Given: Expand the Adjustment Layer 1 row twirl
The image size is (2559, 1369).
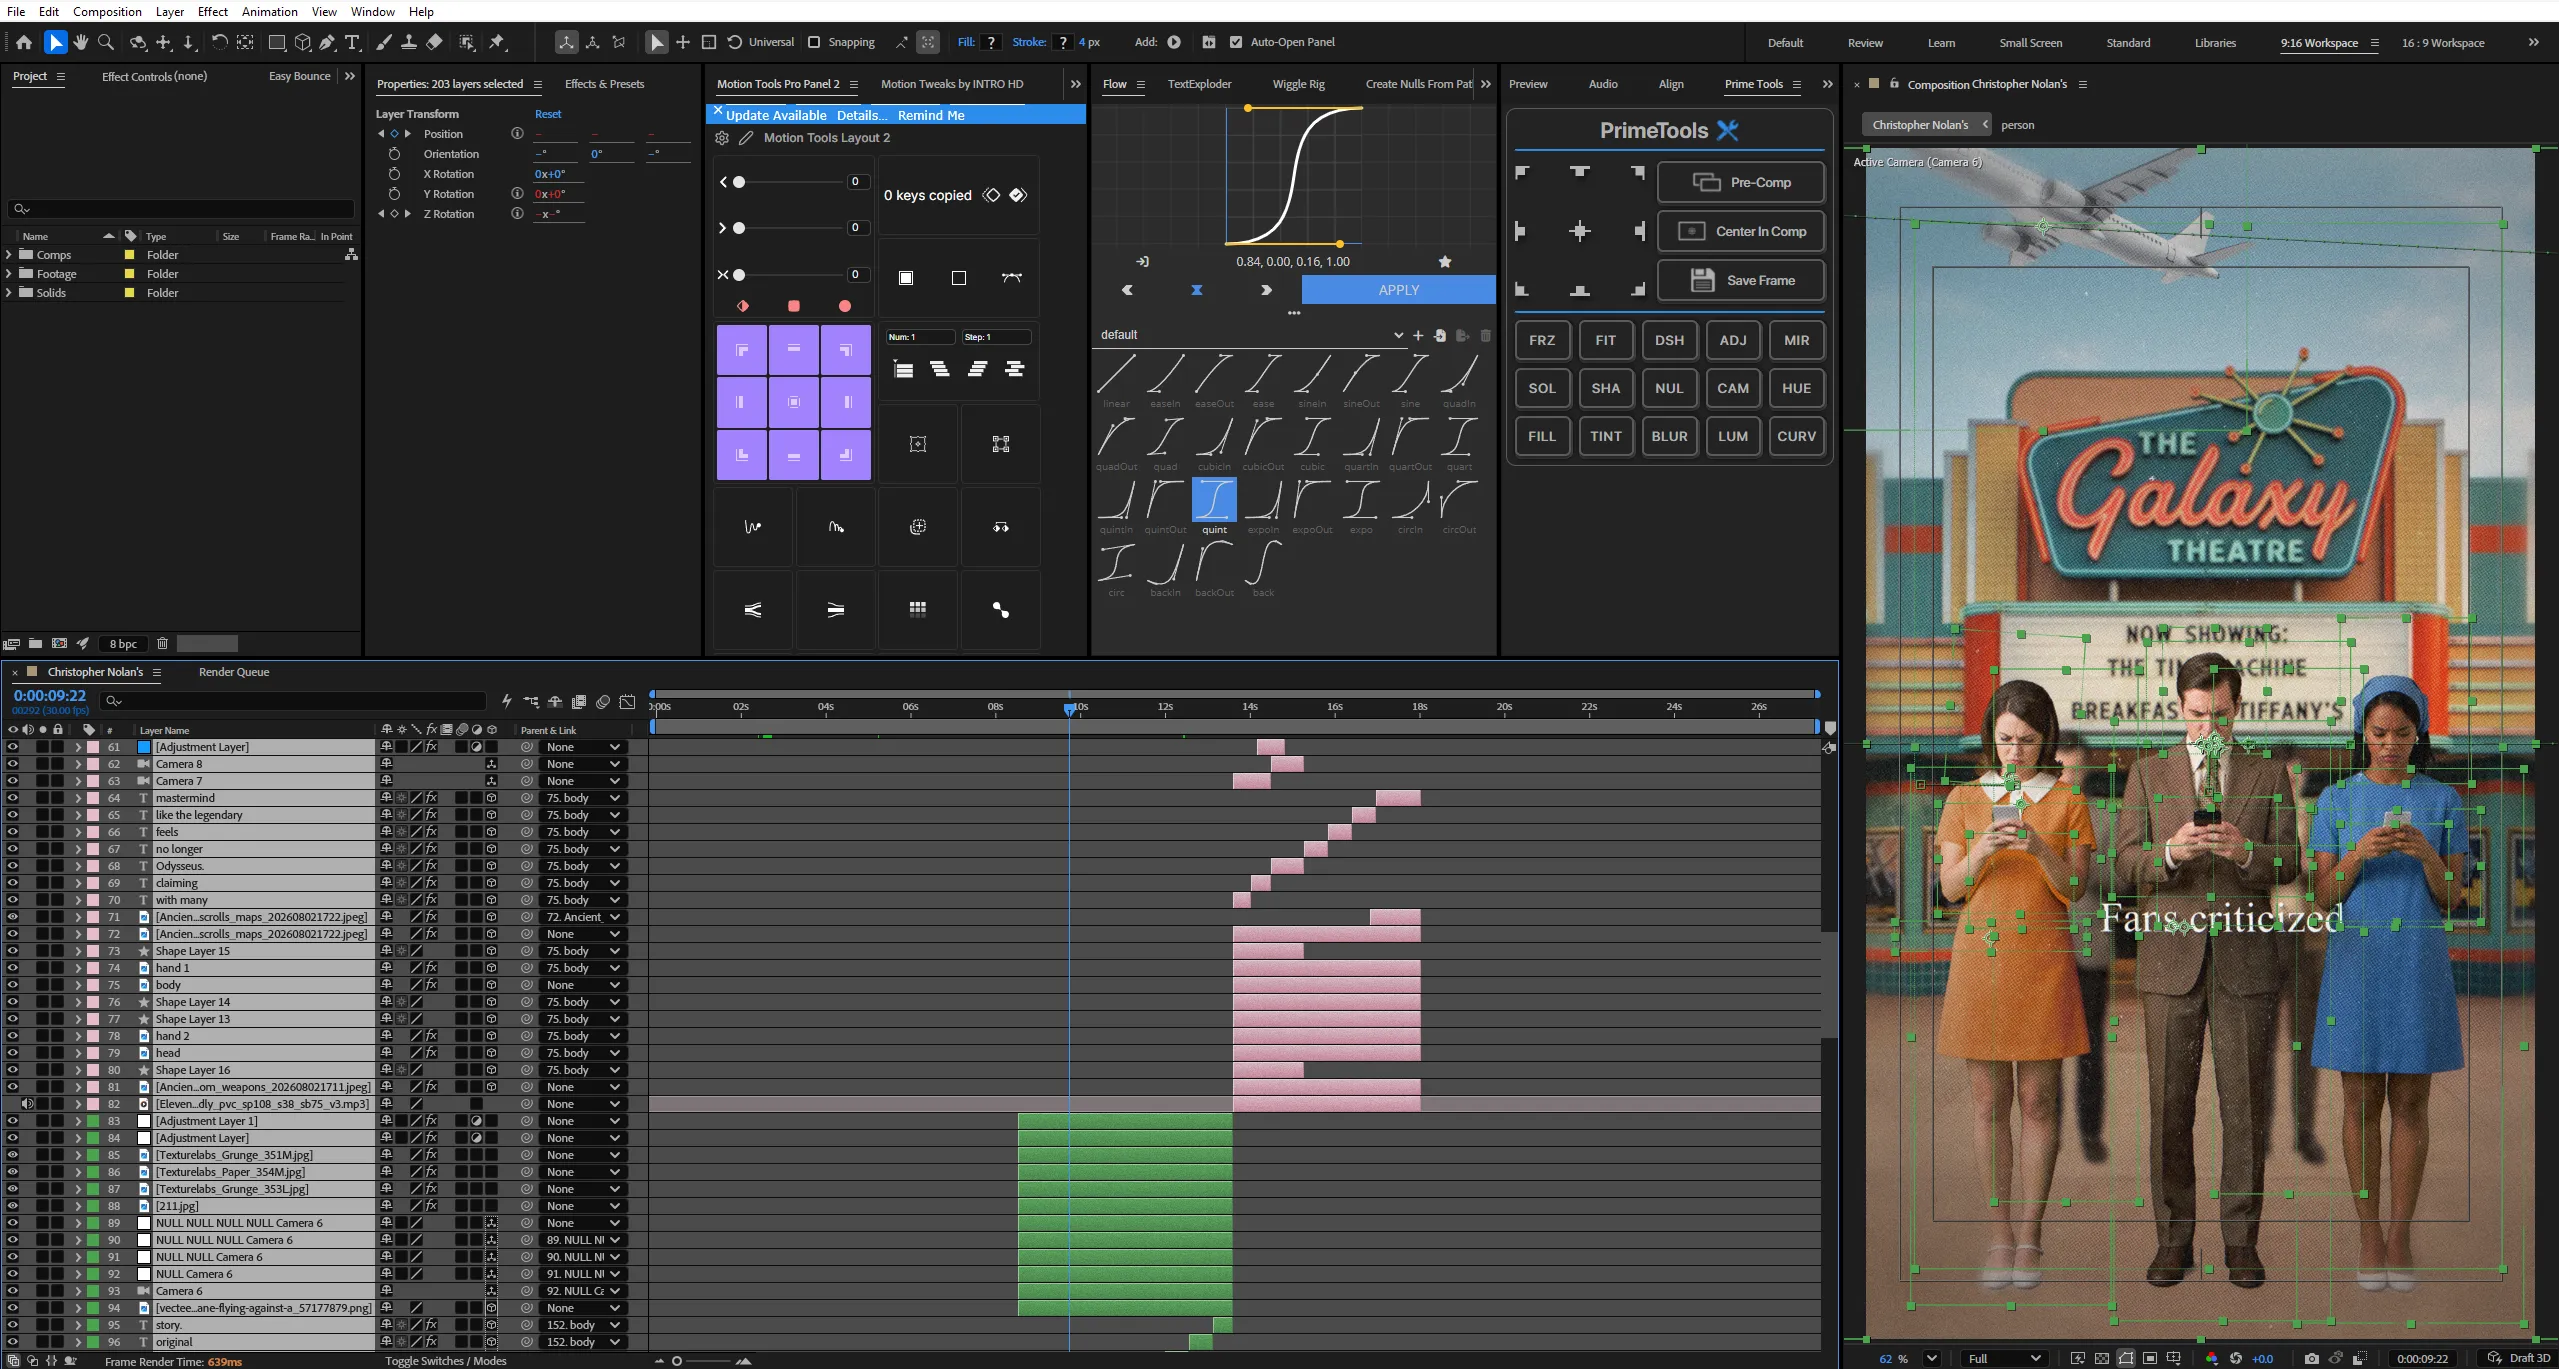Looking at the screenshot, I should point(78,1121).
